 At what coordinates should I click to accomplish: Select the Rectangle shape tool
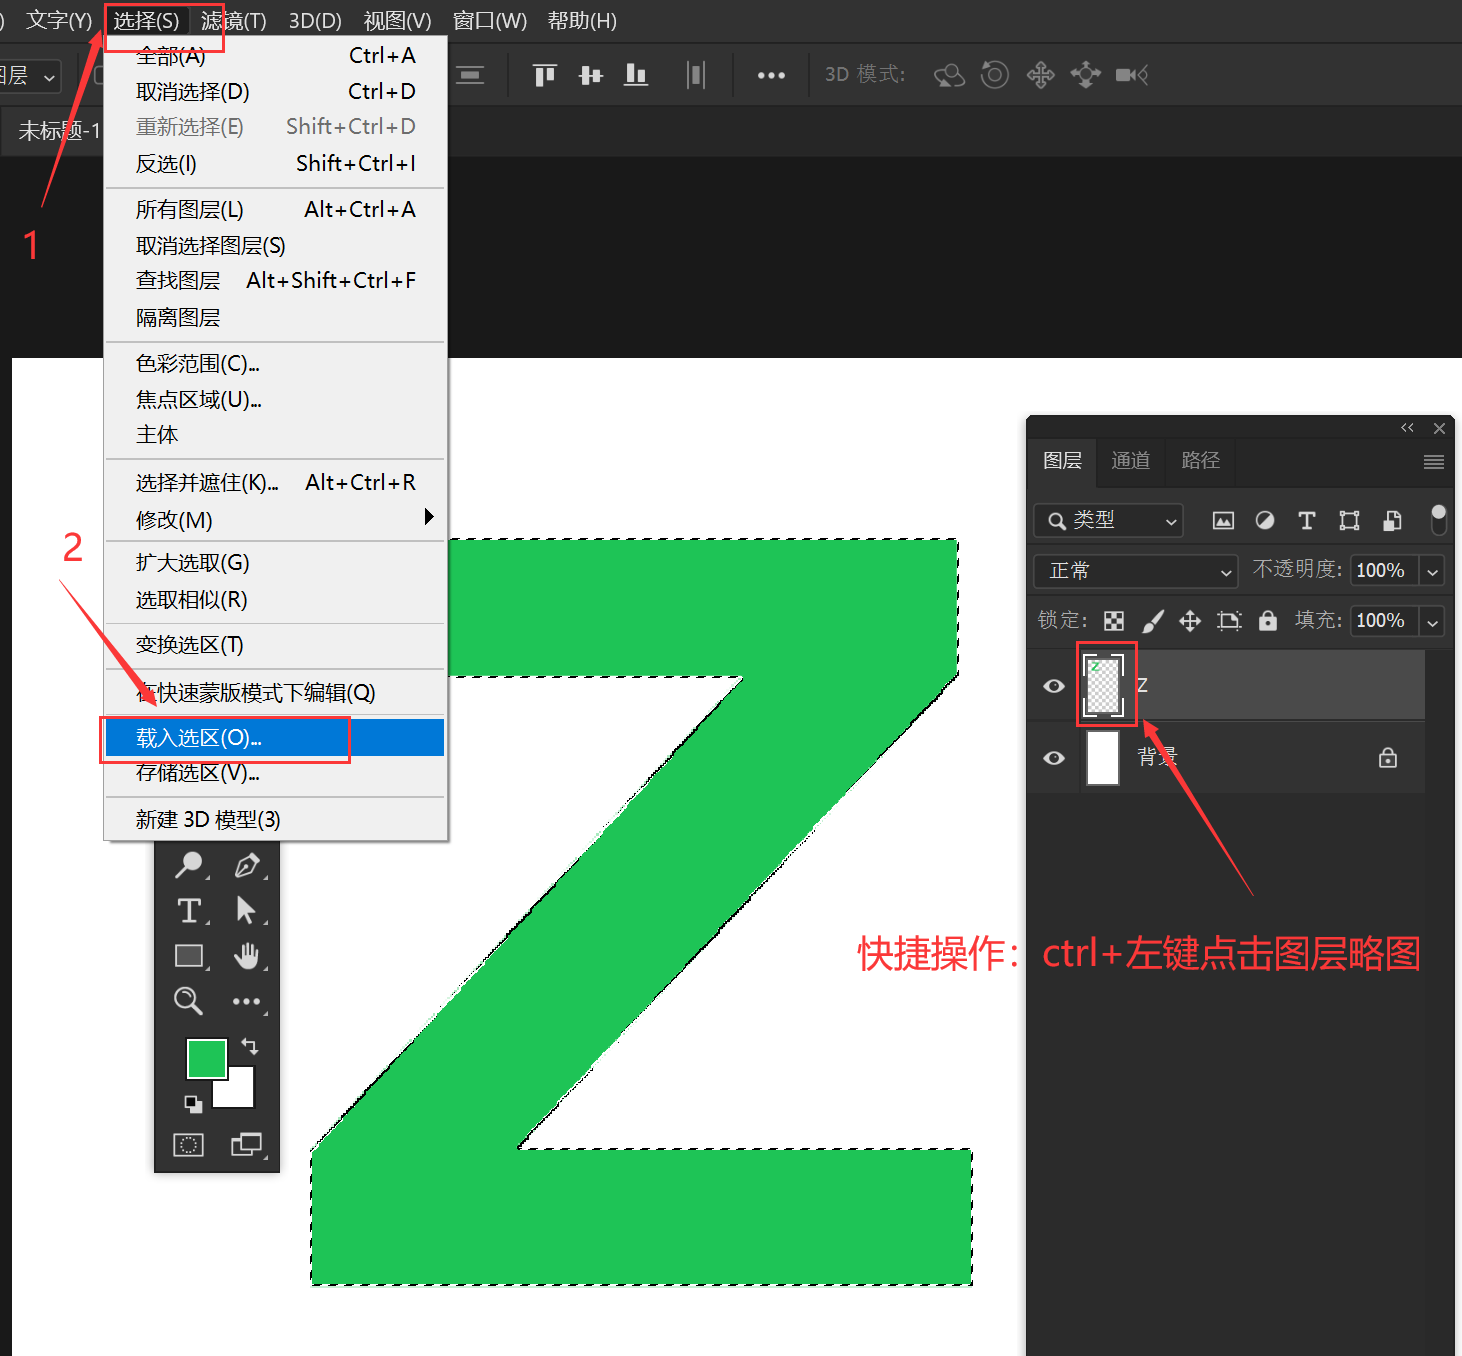click(x=189, y=956)
